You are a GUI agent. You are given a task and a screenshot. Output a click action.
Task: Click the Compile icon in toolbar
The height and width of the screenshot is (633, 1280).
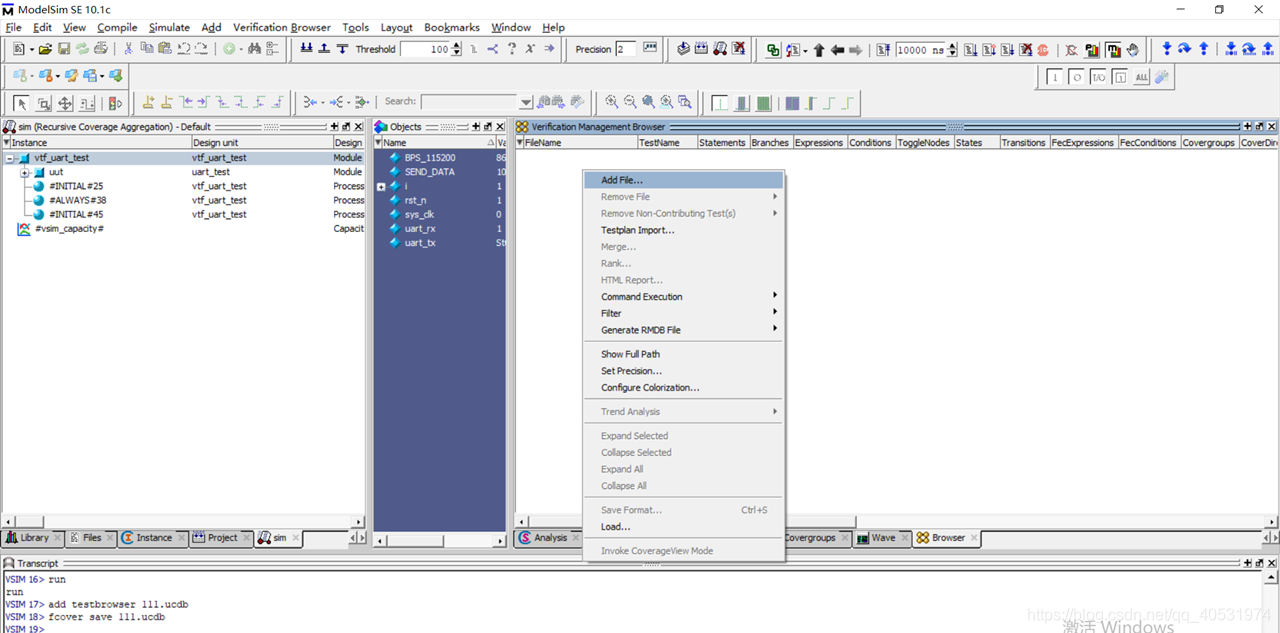pyautogui.click(x=683, y=49)
